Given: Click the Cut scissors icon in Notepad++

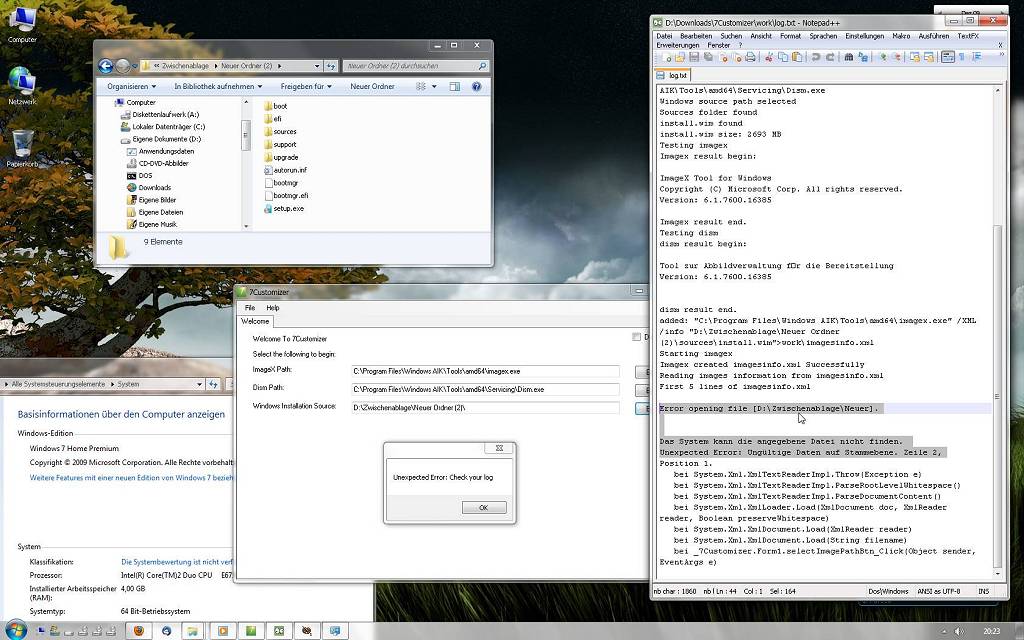Looking at the screenshot, I should [x=769, y=57].
